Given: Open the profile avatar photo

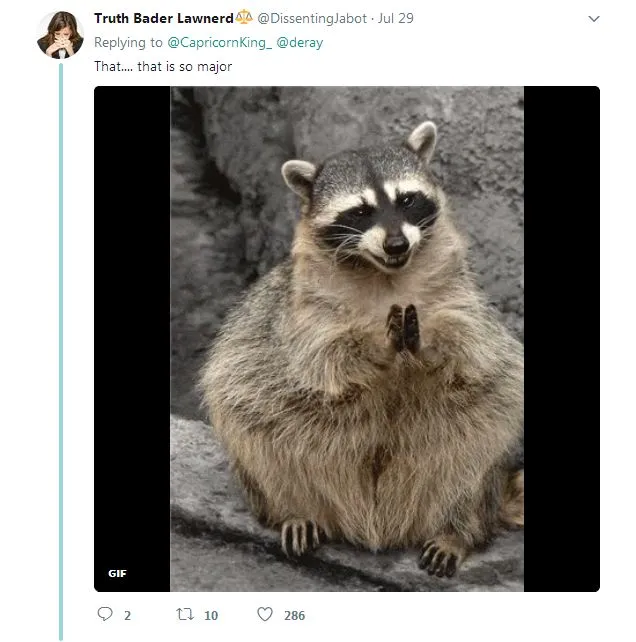Looking at the screenshot, I should pos(60,35).
